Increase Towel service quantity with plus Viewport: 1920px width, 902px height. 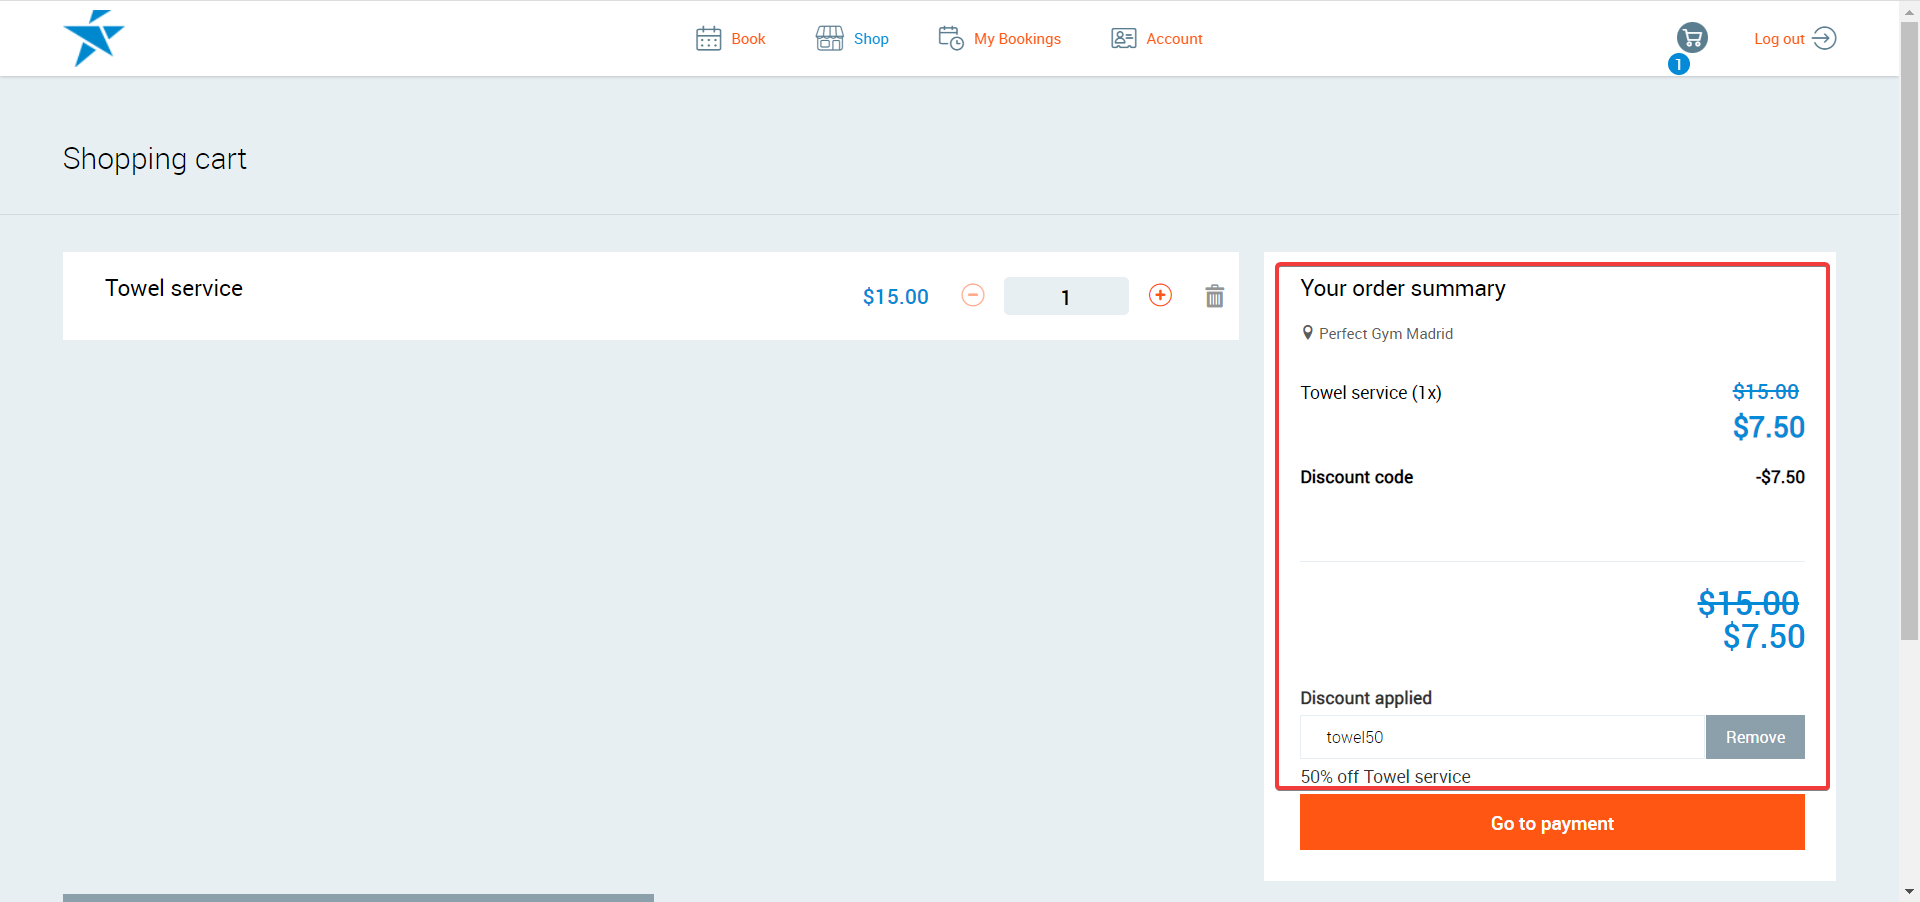pyautogui.click(x=1160, y=295)
